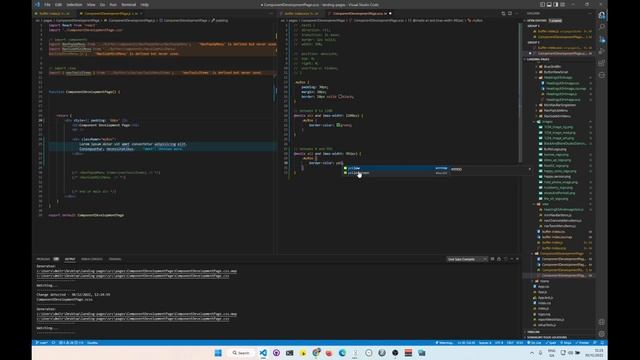The image size is (640, 360).
Task: Open the Explorer view in activity bar
Action: [602, 16]
